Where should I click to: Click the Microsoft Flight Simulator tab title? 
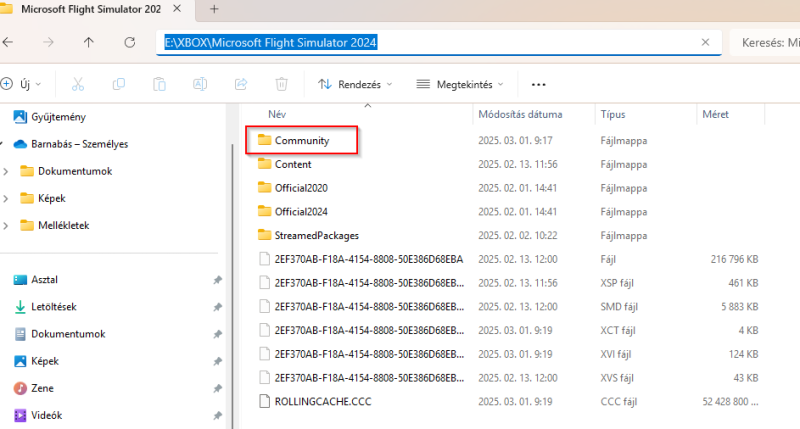click(91, 9)
